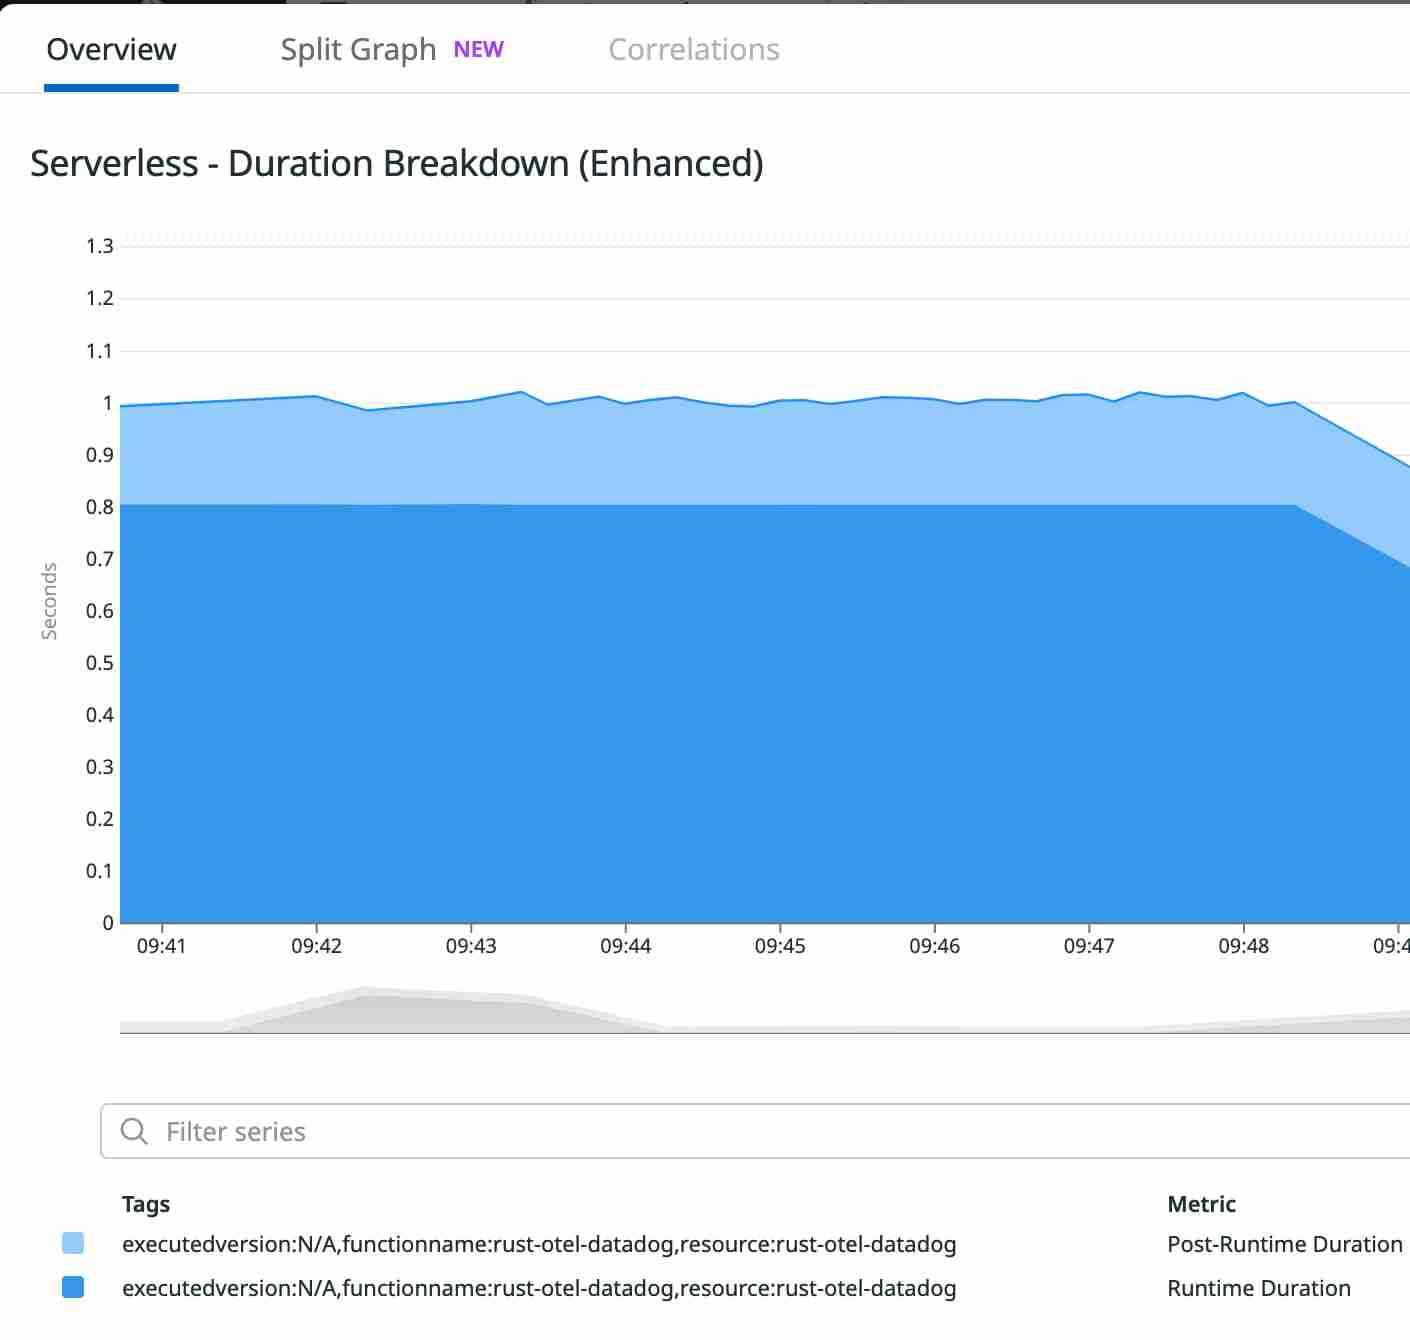Open the Split Graph tab

click(358, 48)
